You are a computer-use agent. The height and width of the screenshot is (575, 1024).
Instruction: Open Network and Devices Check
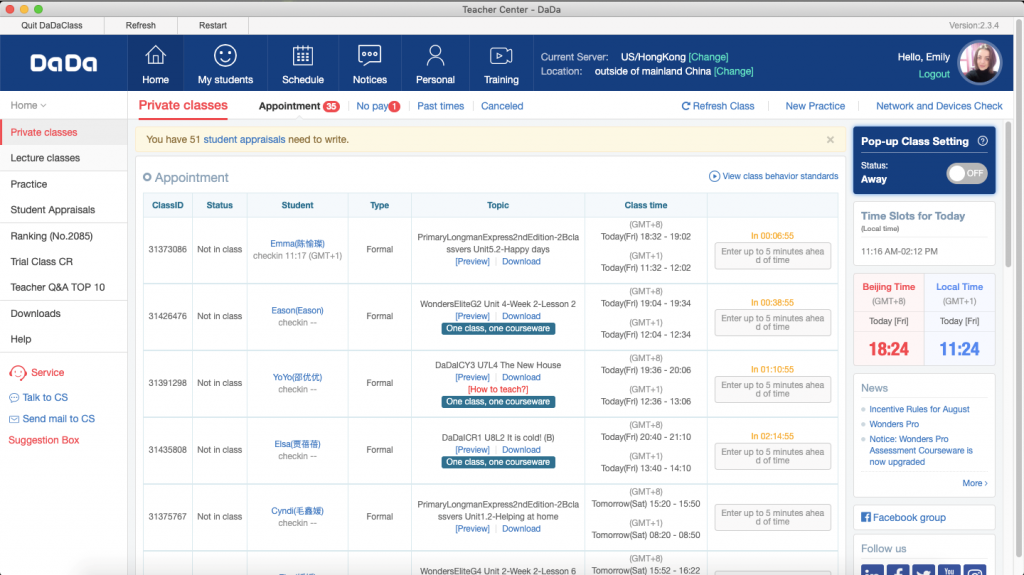939,106
